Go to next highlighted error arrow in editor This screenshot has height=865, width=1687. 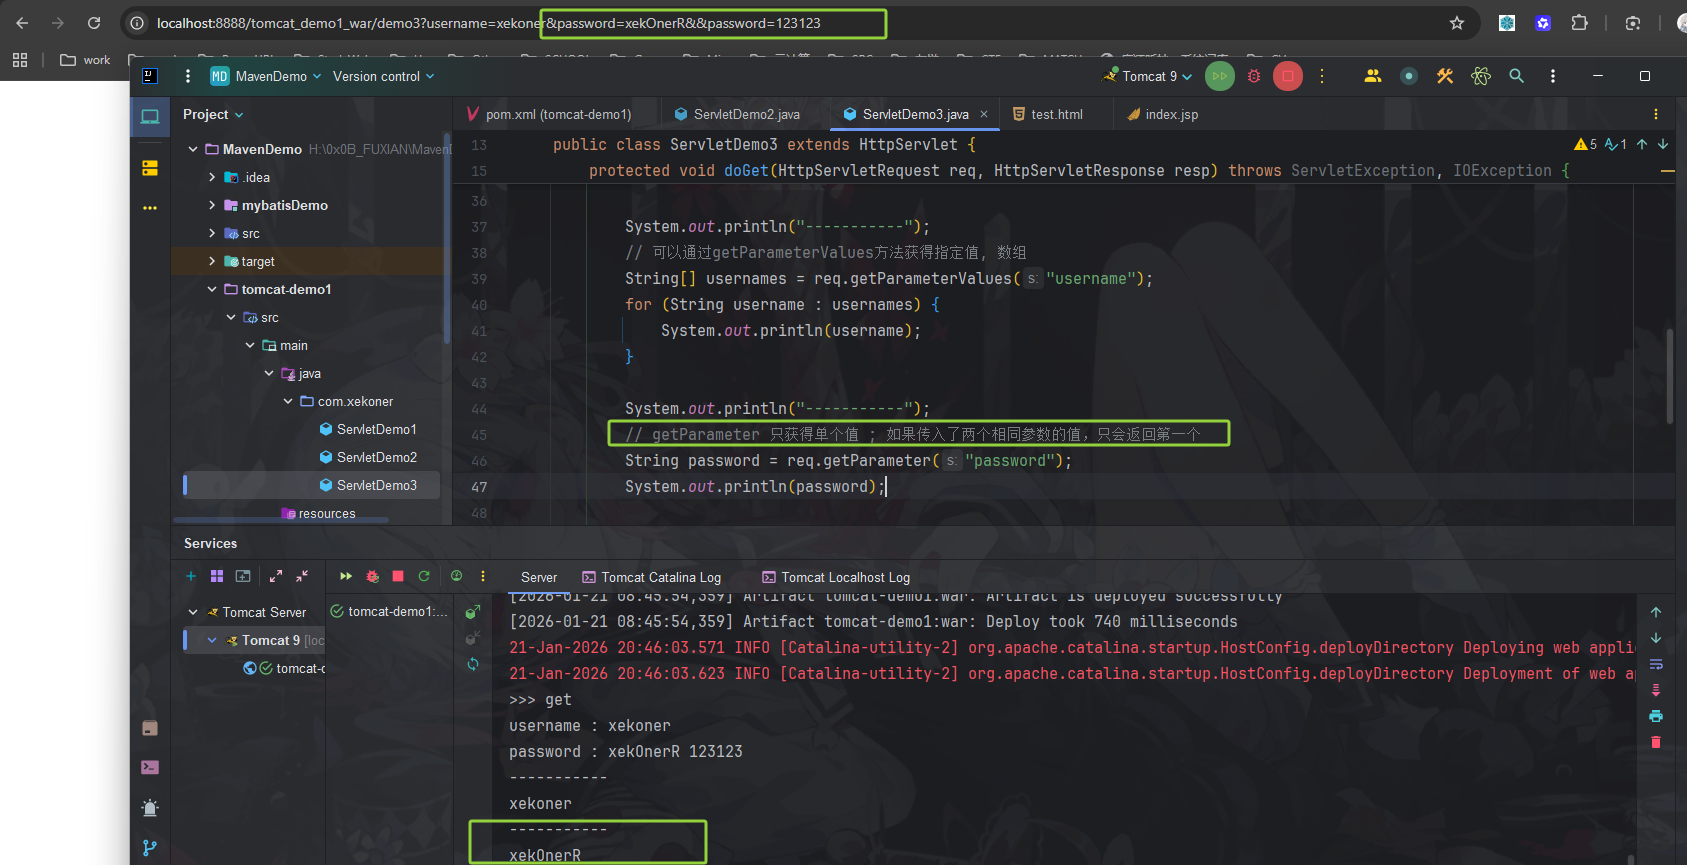[1663, 144]
